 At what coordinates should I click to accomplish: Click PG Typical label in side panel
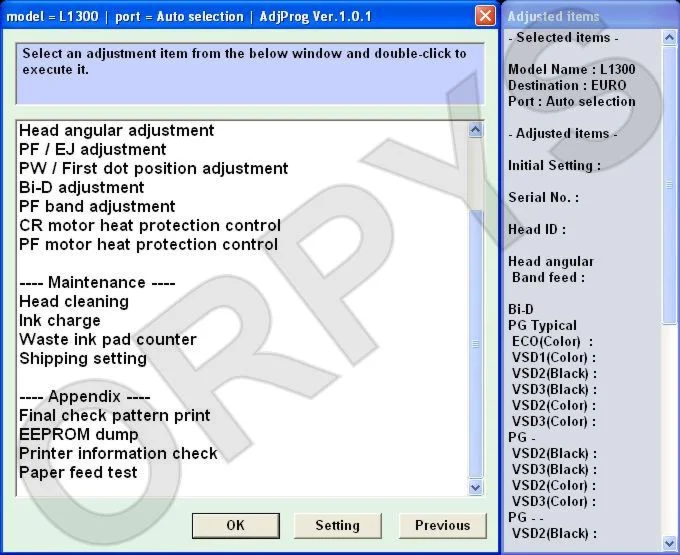click(x=542, y=325)
